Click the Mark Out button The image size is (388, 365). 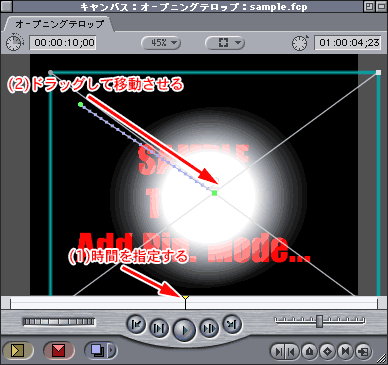[x=293, y=351]
